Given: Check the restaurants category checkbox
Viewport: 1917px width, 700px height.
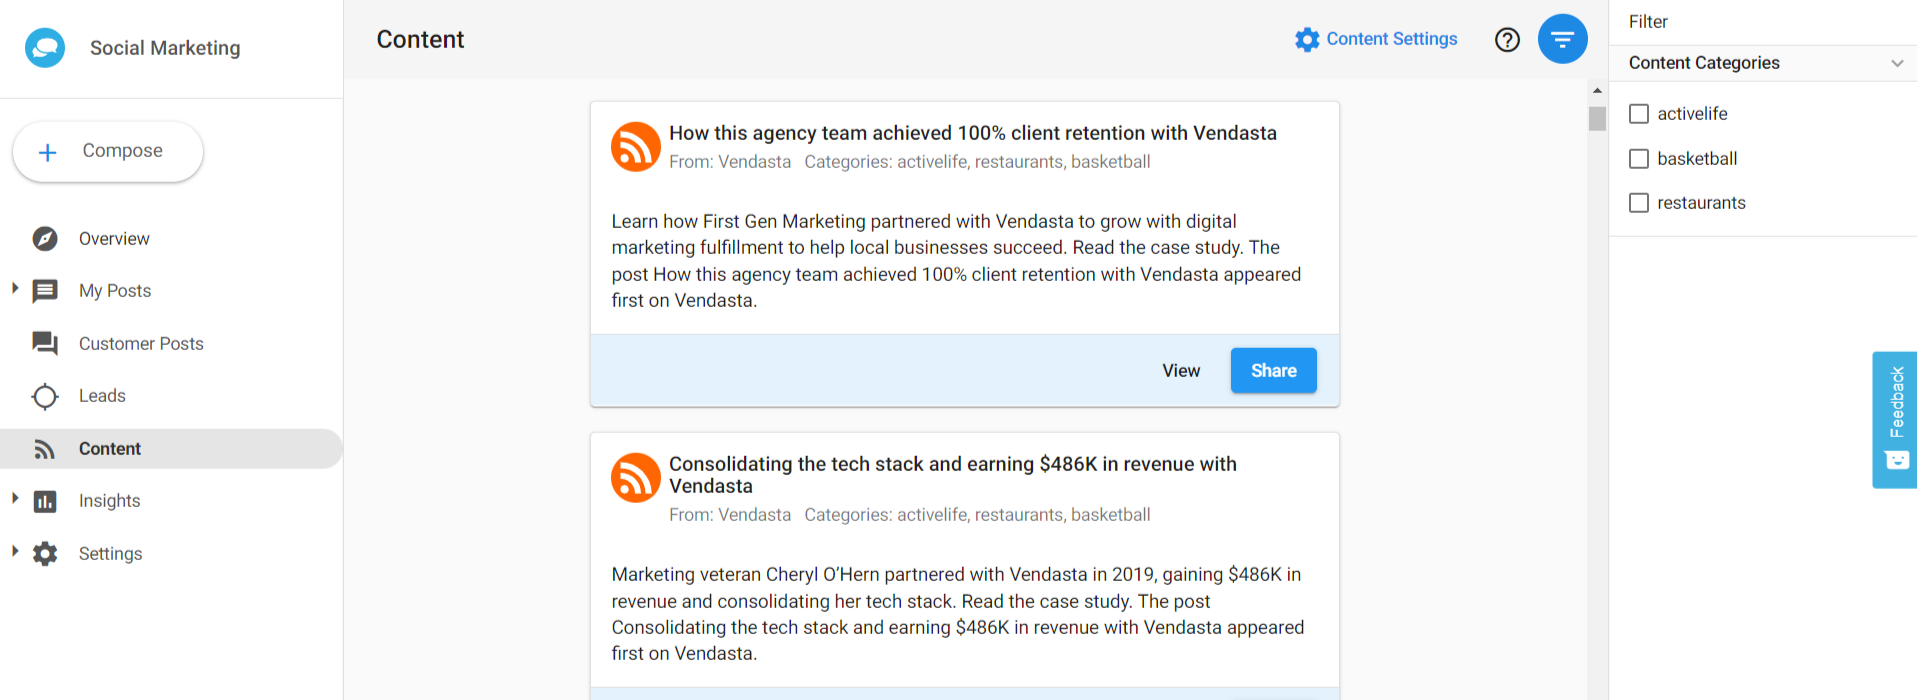Looking at the screenshot, I should [1639, 203].
